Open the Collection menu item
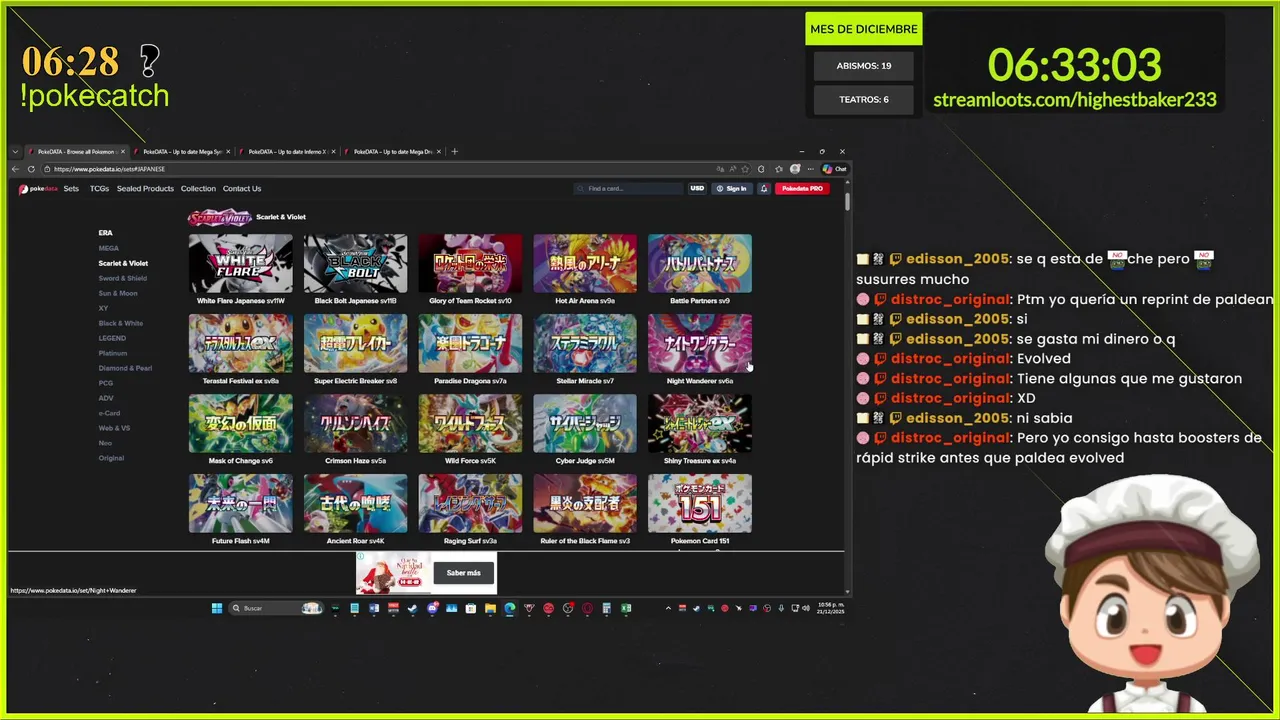The width and height of the screenshot is (1280, 720). (198, 188)
